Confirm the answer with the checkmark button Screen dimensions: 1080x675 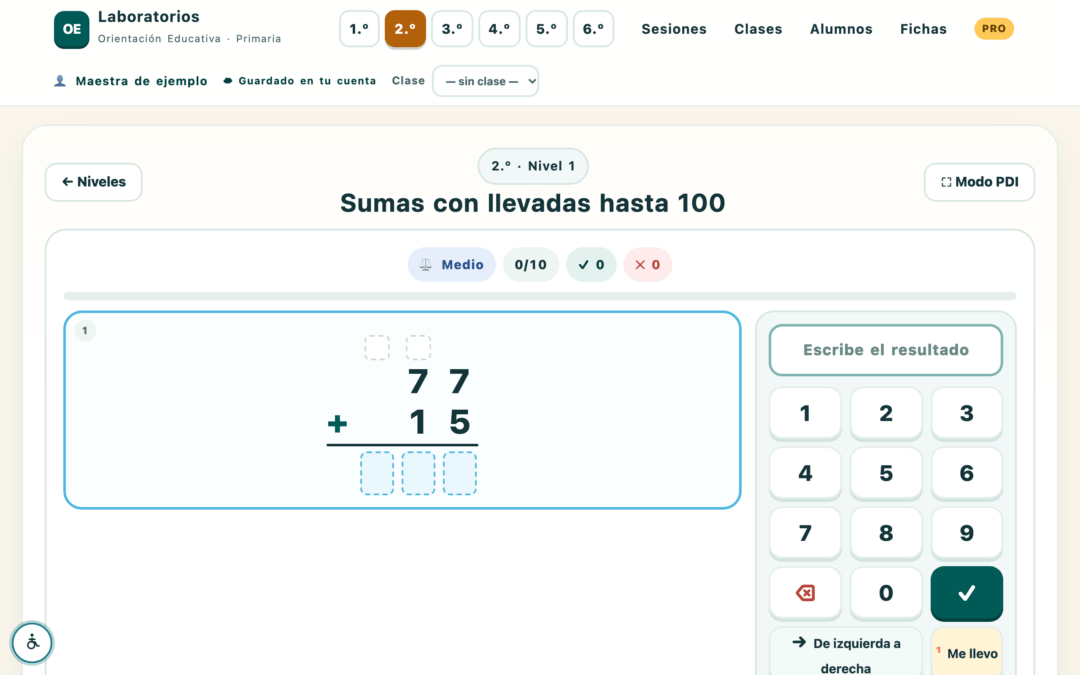pos(966,593)
